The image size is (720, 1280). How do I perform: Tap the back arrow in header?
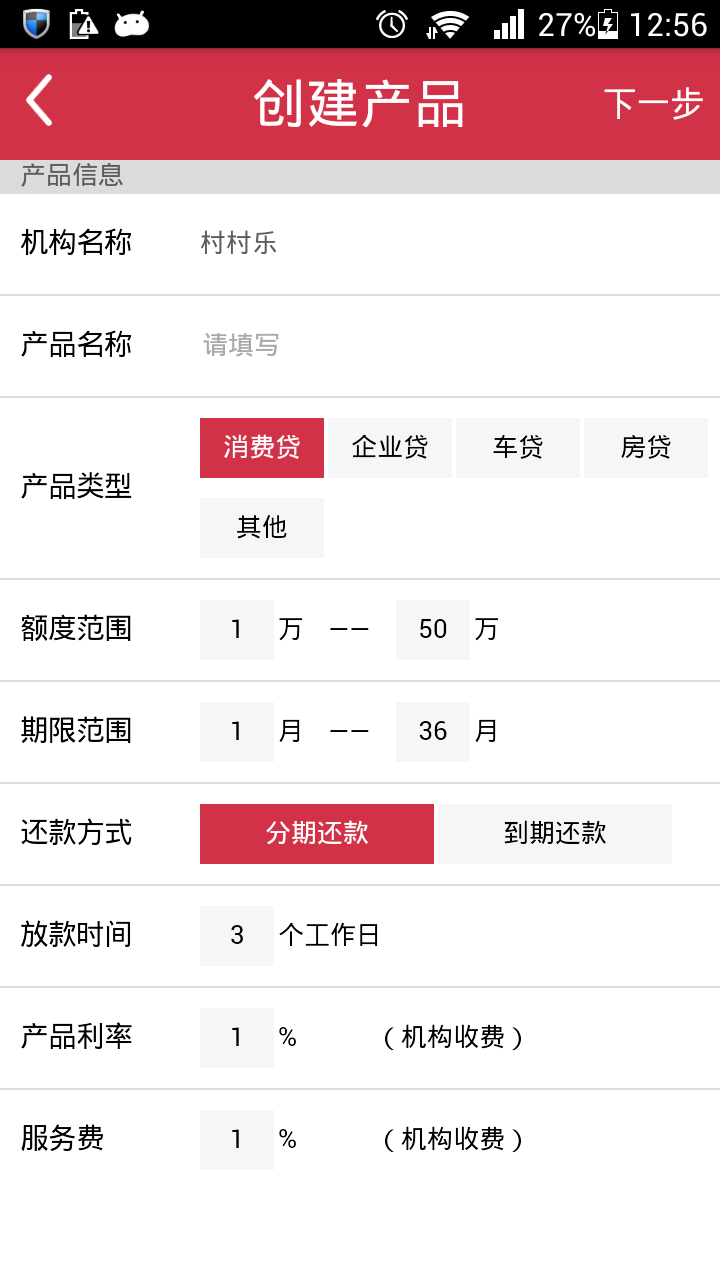(40, 102)
